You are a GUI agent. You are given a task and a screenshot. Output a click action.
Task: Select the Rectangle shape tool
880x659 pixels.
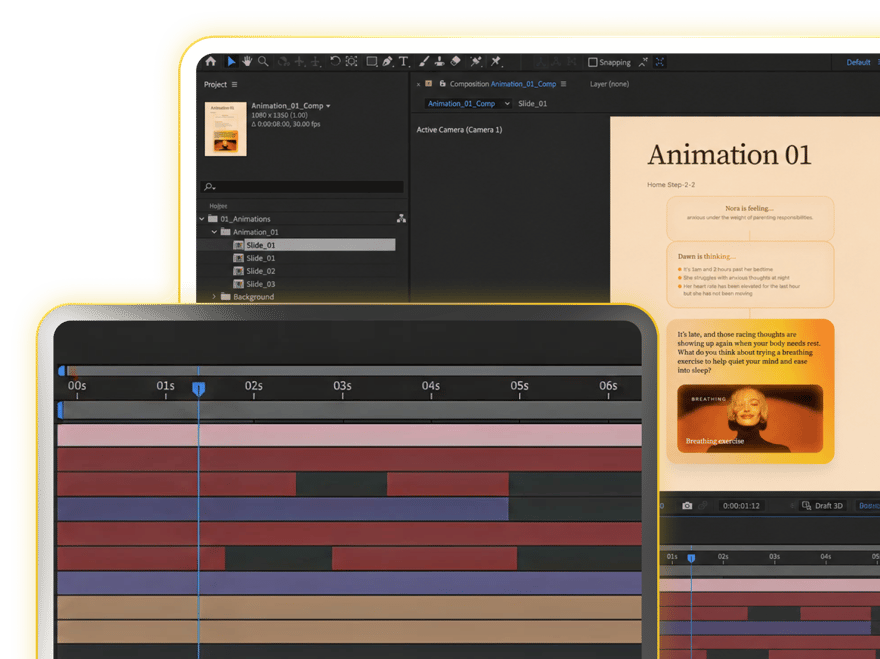coord(372,61)
